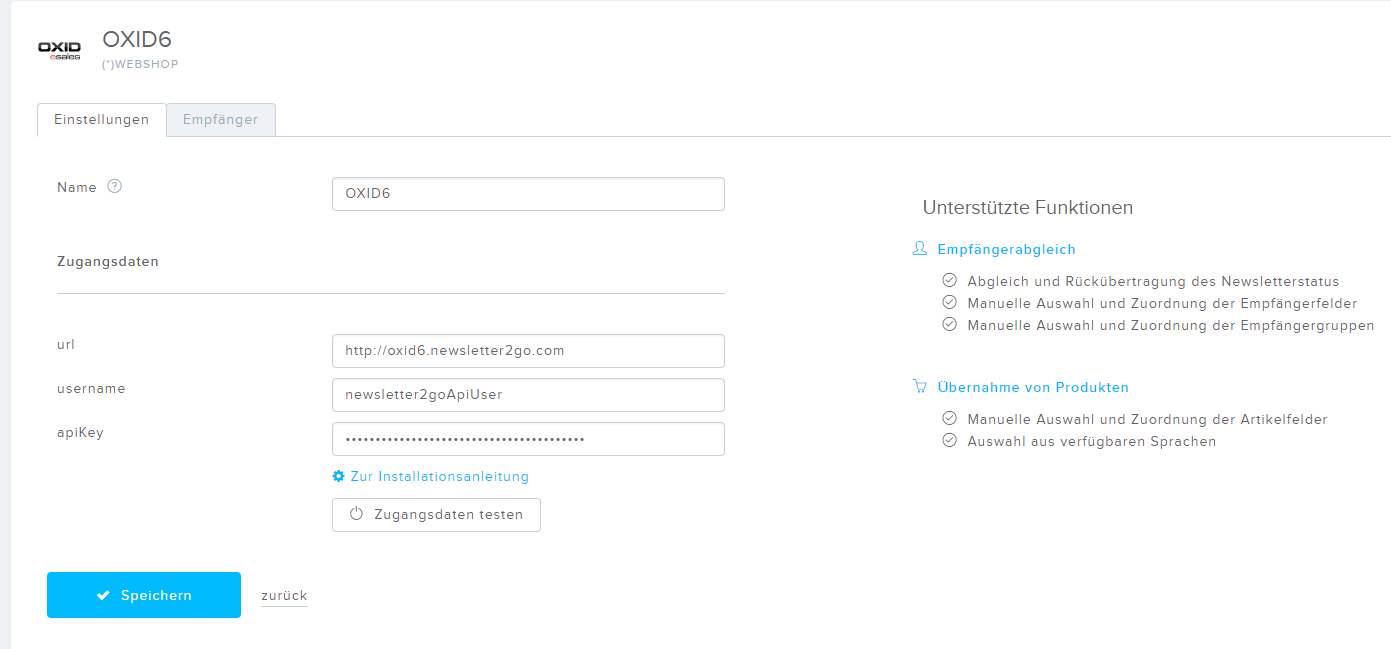Click the gear icon by Zur Installationsanleitung

[339, 476]
